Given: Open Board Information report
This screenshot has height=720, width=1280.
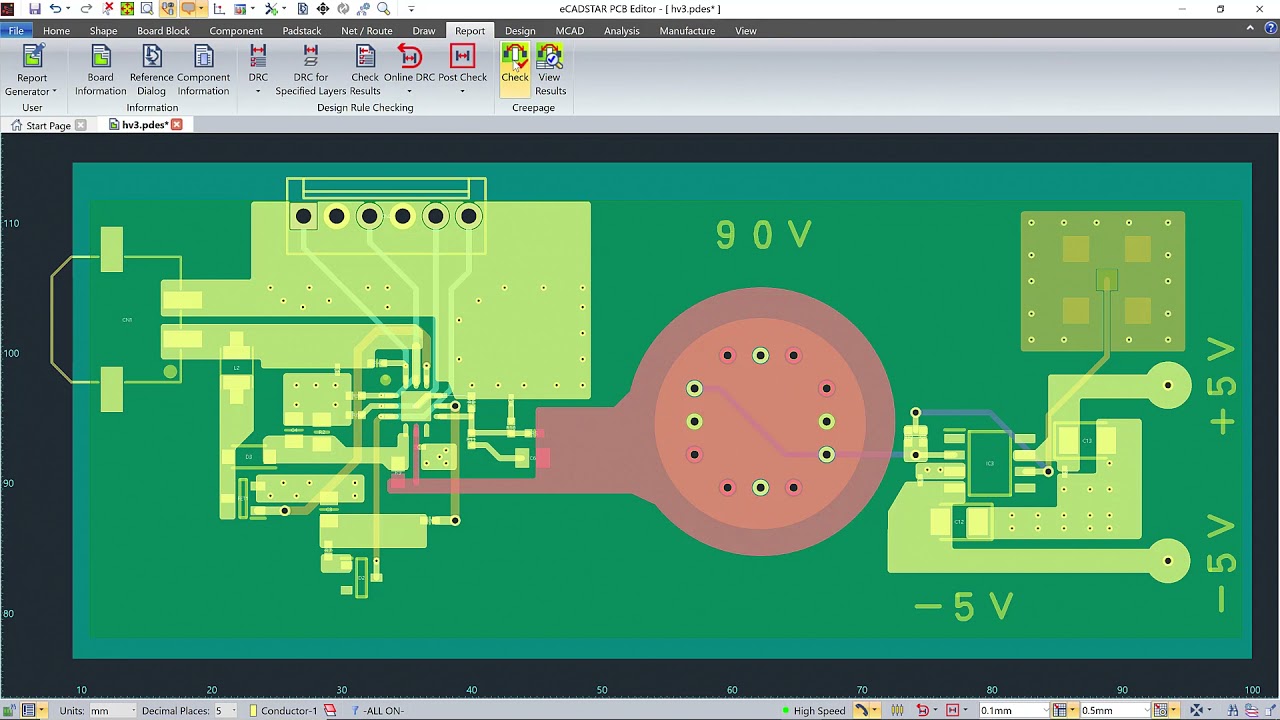Looking at the screenshot, I should click(x=100, y=70).
